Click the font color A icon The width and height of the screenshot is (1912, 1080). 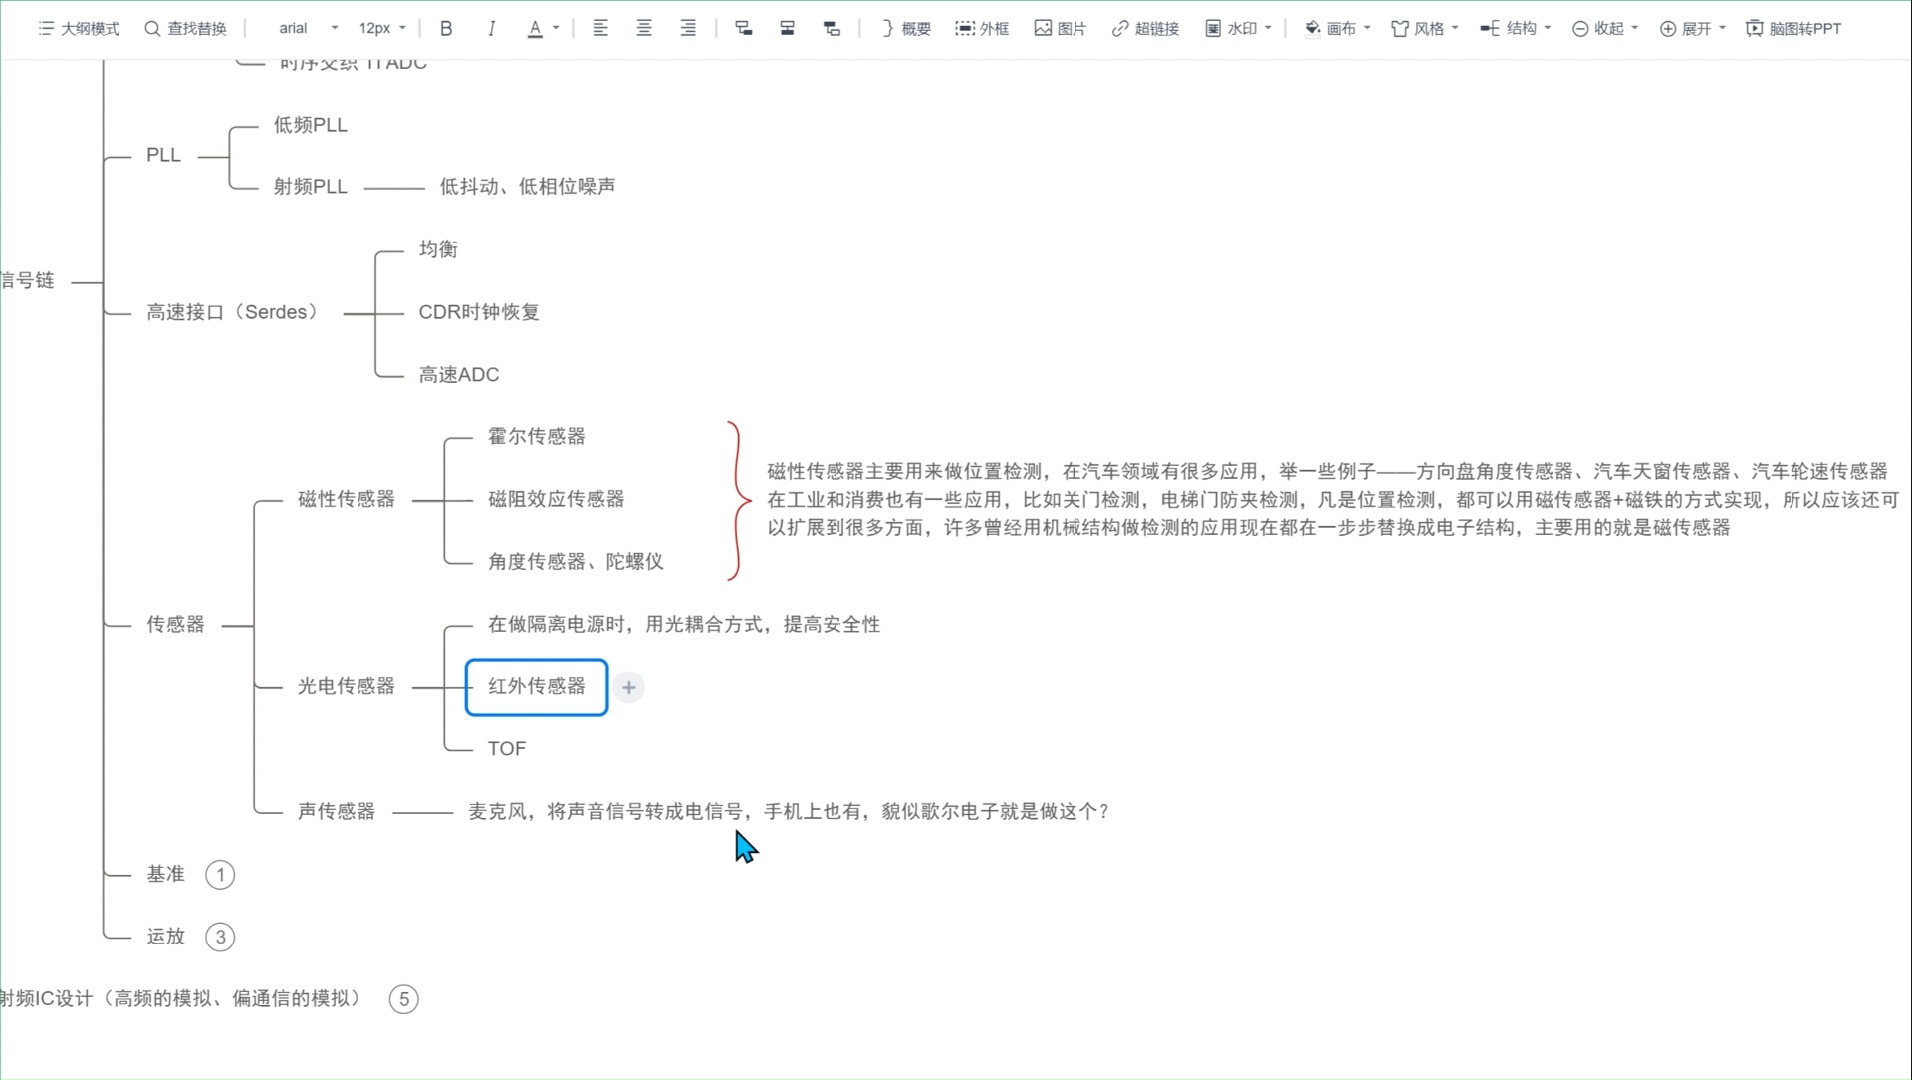pos(535,28)
